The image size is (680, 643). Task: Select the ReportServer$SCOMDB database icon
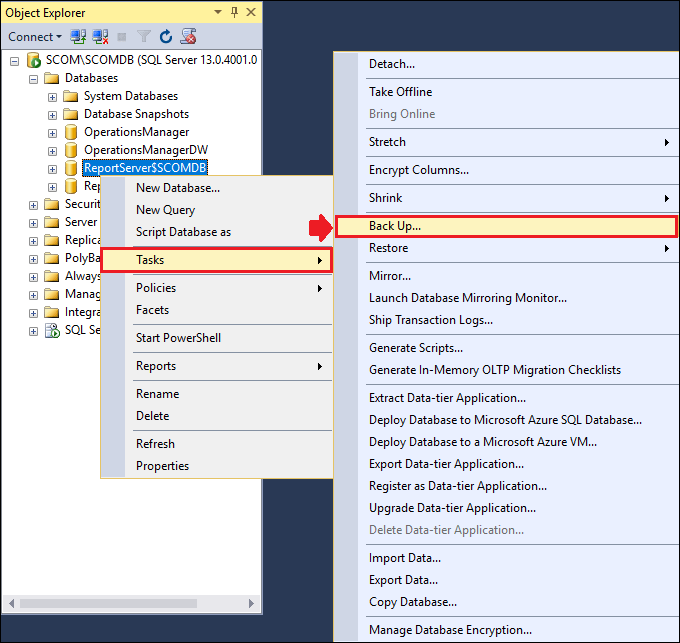(x=71, y=168)
